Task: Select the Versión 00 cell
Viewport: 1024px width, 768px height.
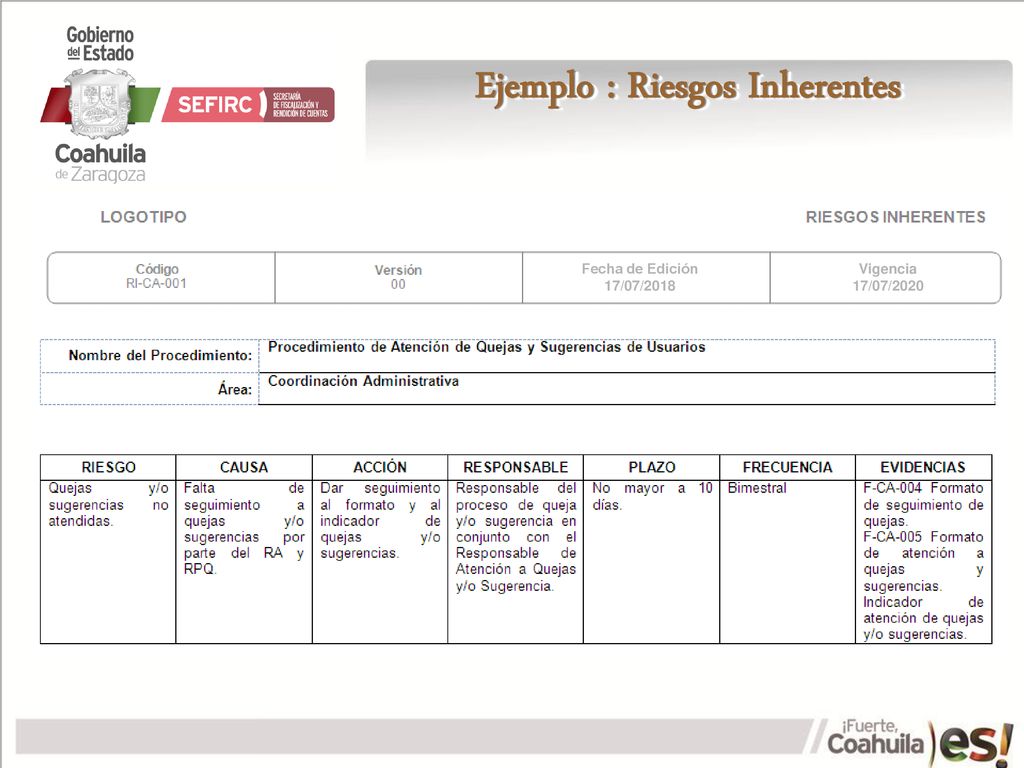Action: (x=398, y=278)
